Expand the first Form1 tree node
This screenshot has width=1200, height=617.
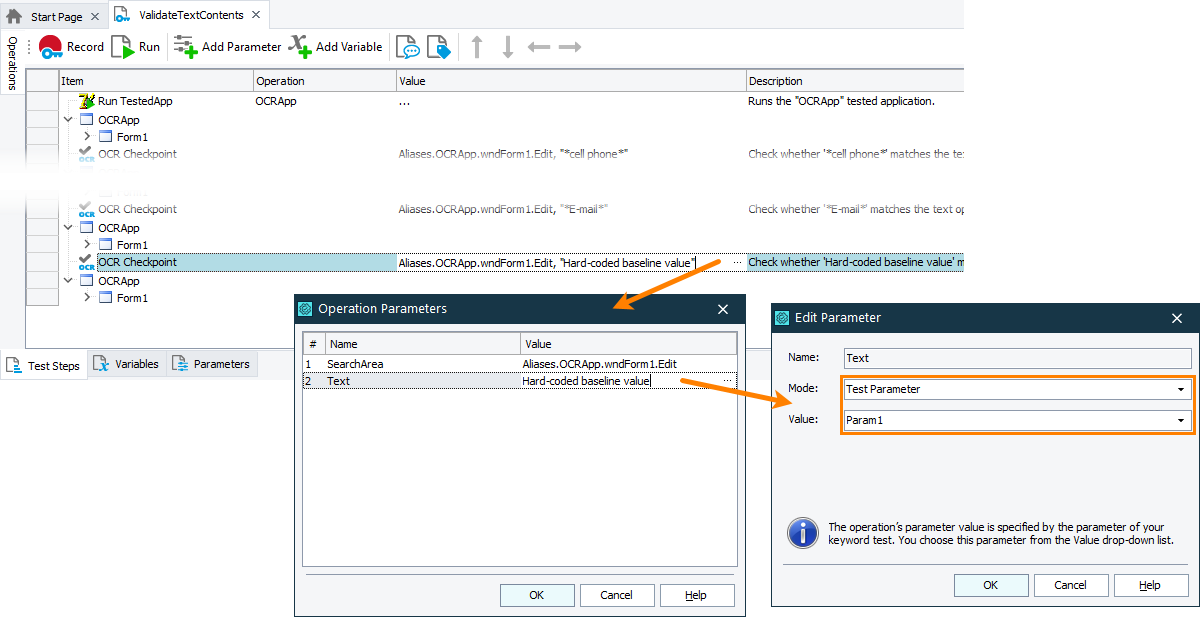pyautogui.click(x=86, y=136)
